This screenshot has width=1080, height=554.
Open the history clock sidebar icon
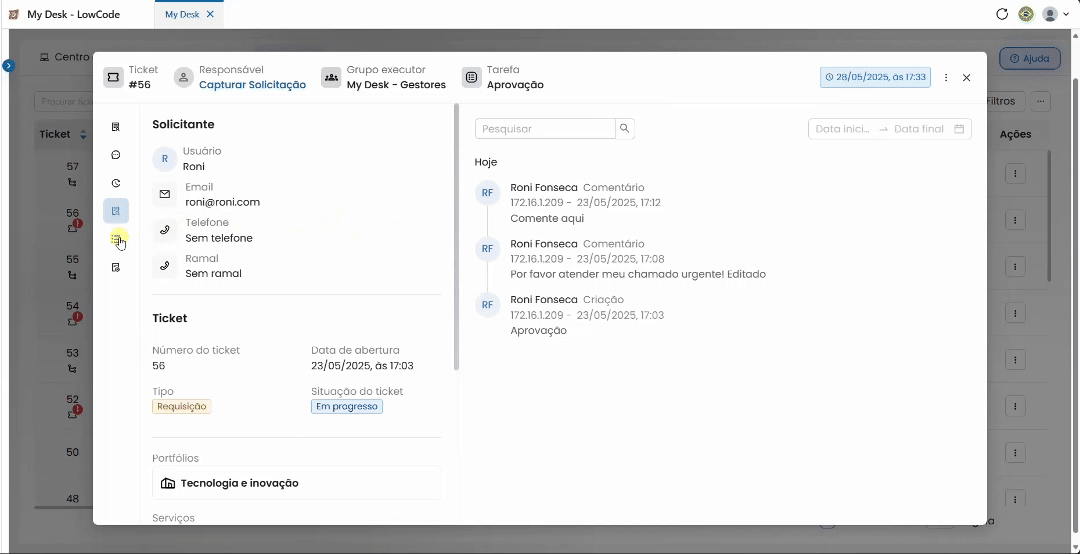point(116,183)
